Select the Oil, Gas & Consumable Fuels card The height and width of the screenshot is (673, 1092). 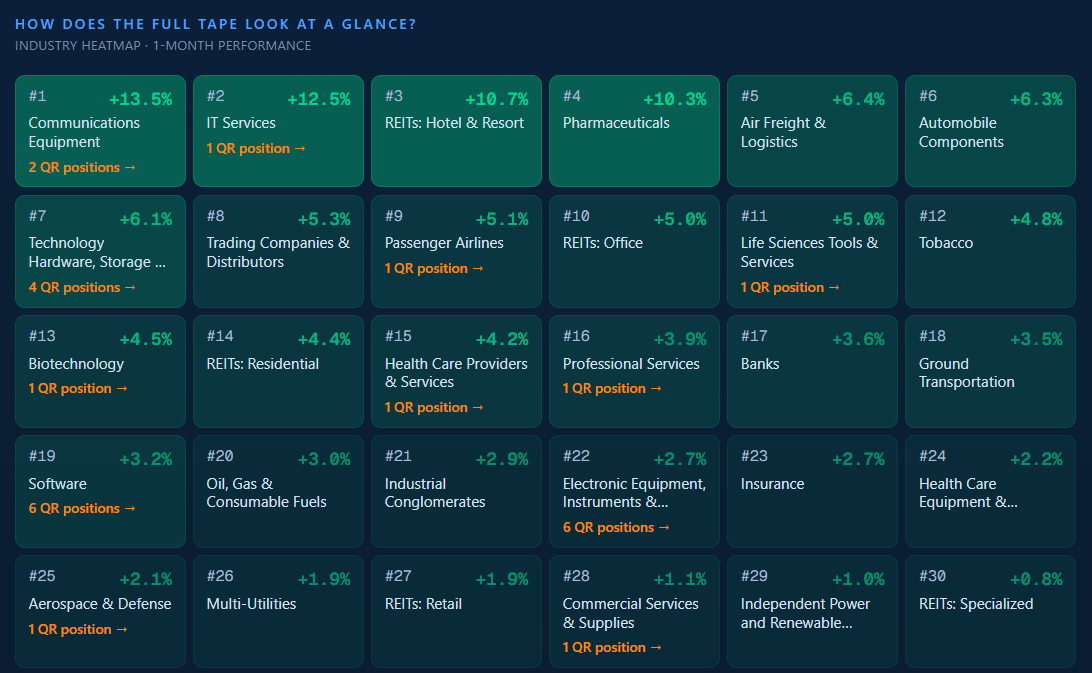pos(279,491)
